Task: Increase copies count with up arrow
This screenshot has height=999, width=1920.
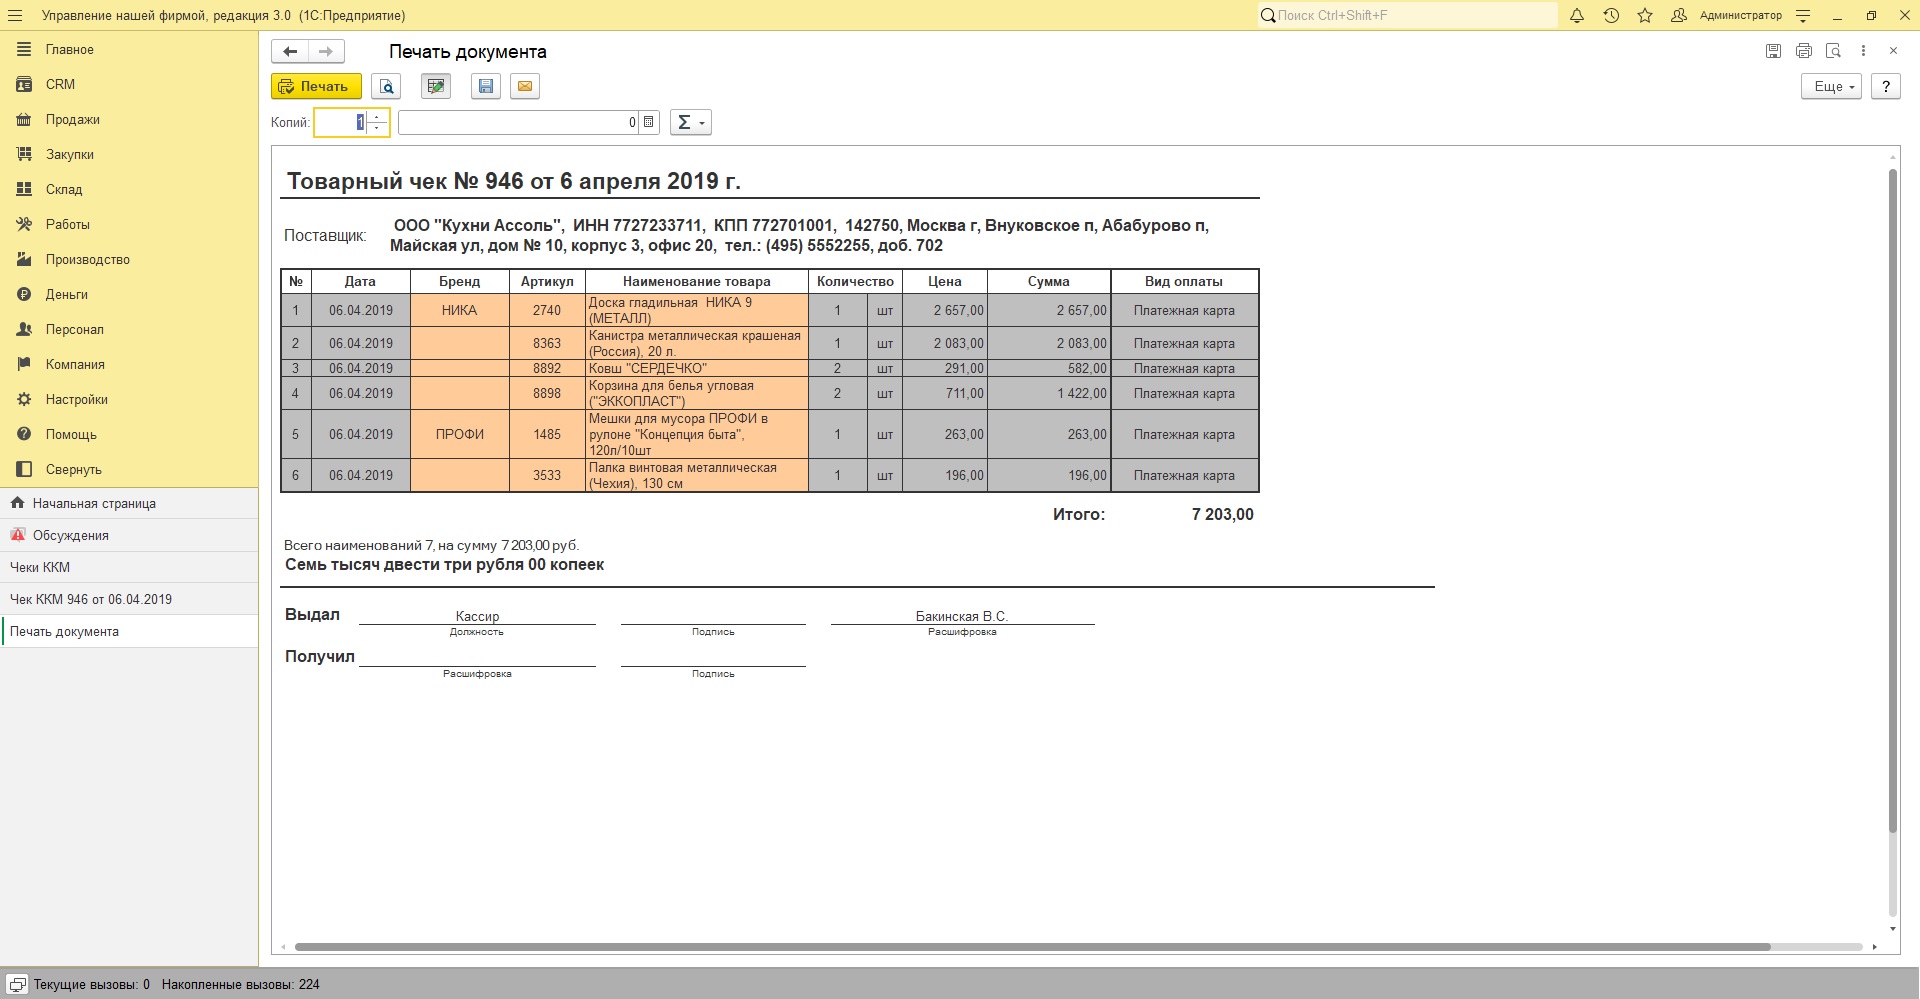Action: point(377,117)
